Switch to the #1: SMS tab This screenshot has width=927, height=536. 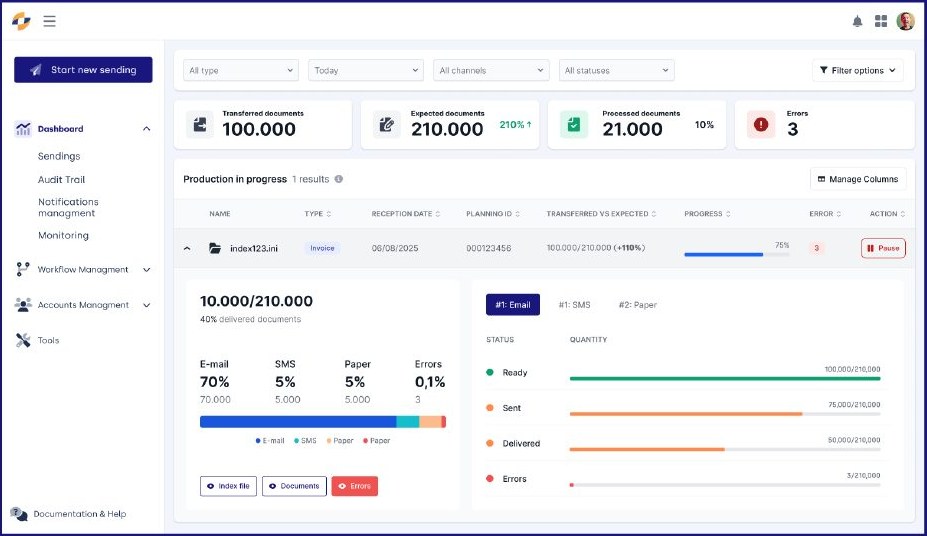[x=574, y=305]
